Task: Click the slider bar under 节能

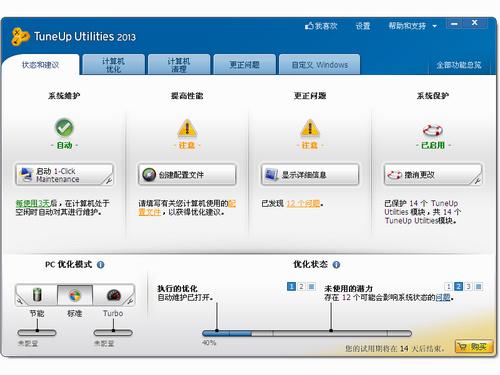Action: click(x=37, y=333)
